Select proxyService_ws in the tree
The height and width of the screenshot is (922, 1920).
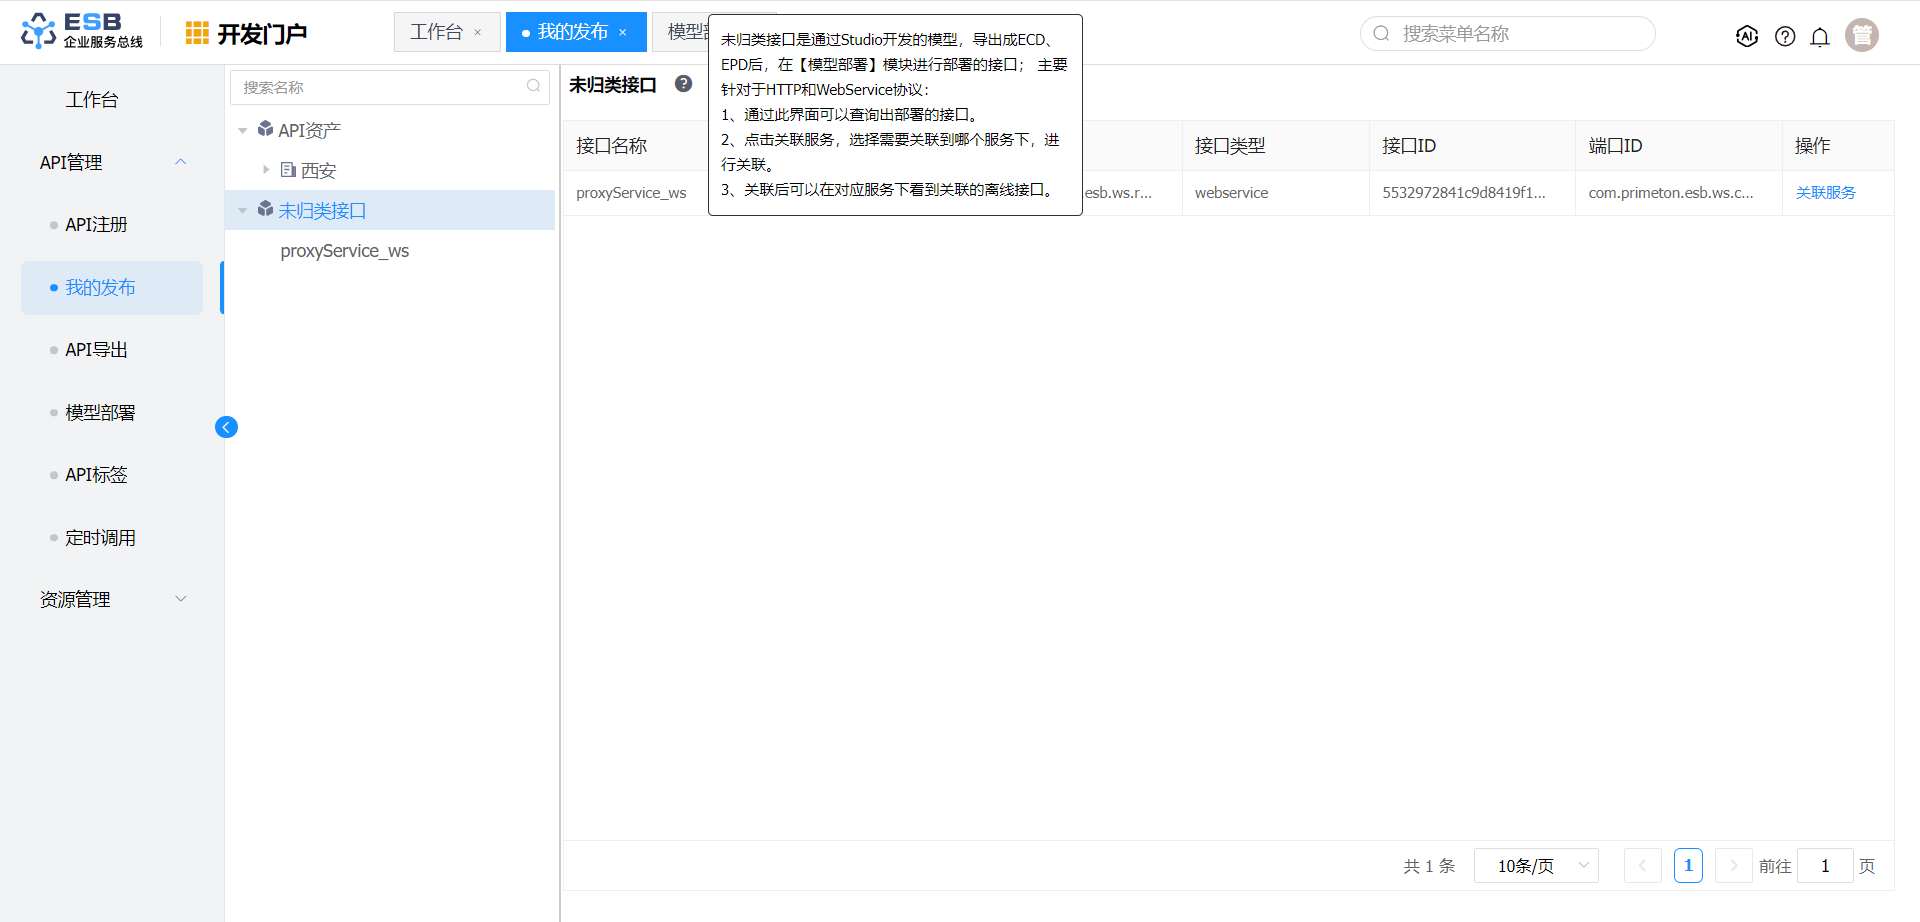(x=345, y=251)
